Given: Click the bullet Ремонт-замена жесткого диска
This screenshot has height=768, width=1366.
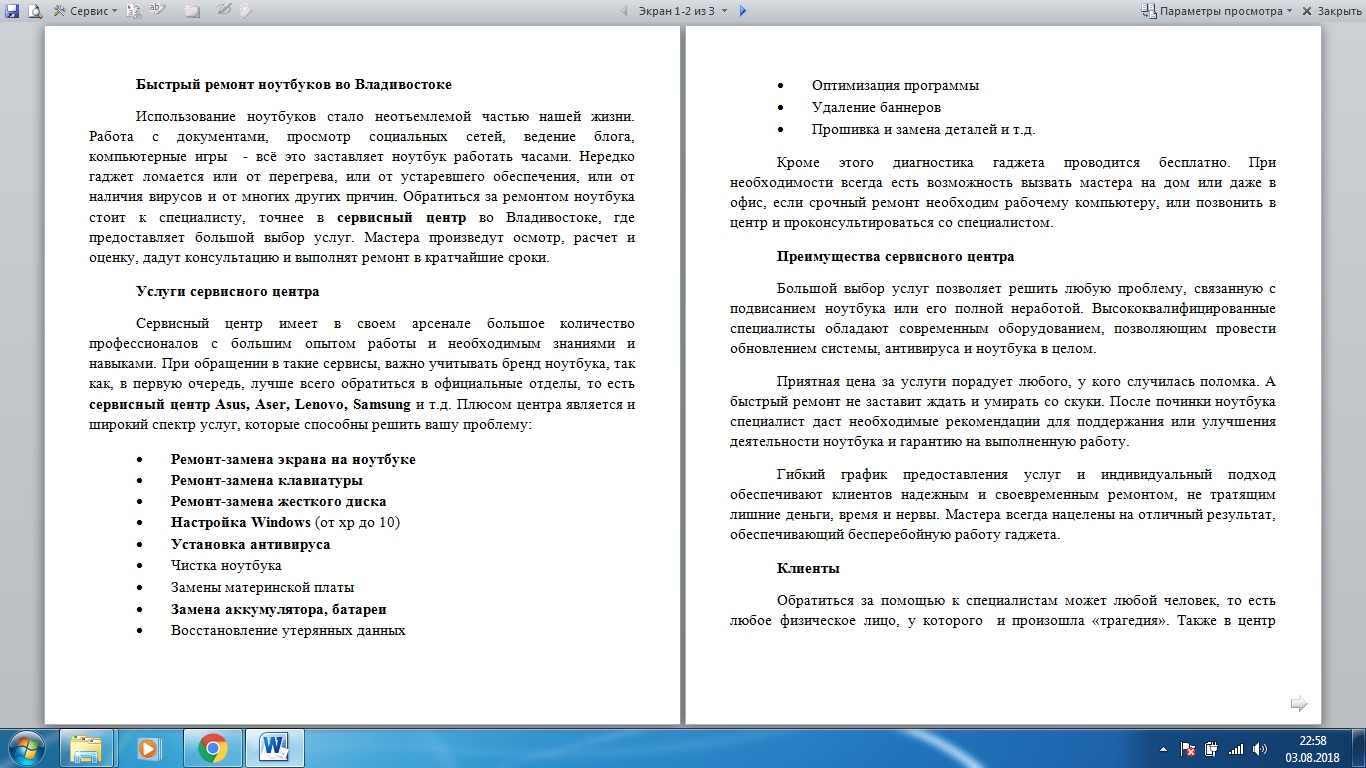Looking at the screenshot, I should coord(278,502).
